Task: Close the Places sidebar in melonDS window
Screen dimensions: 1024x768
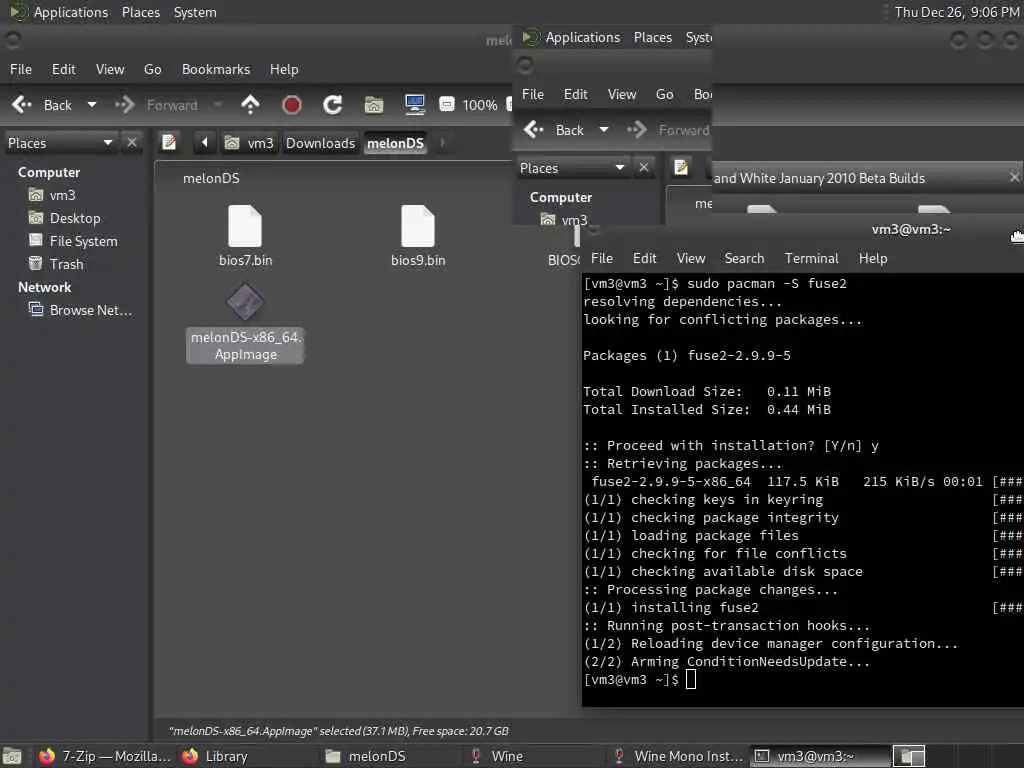Action: tap(132, 142)
